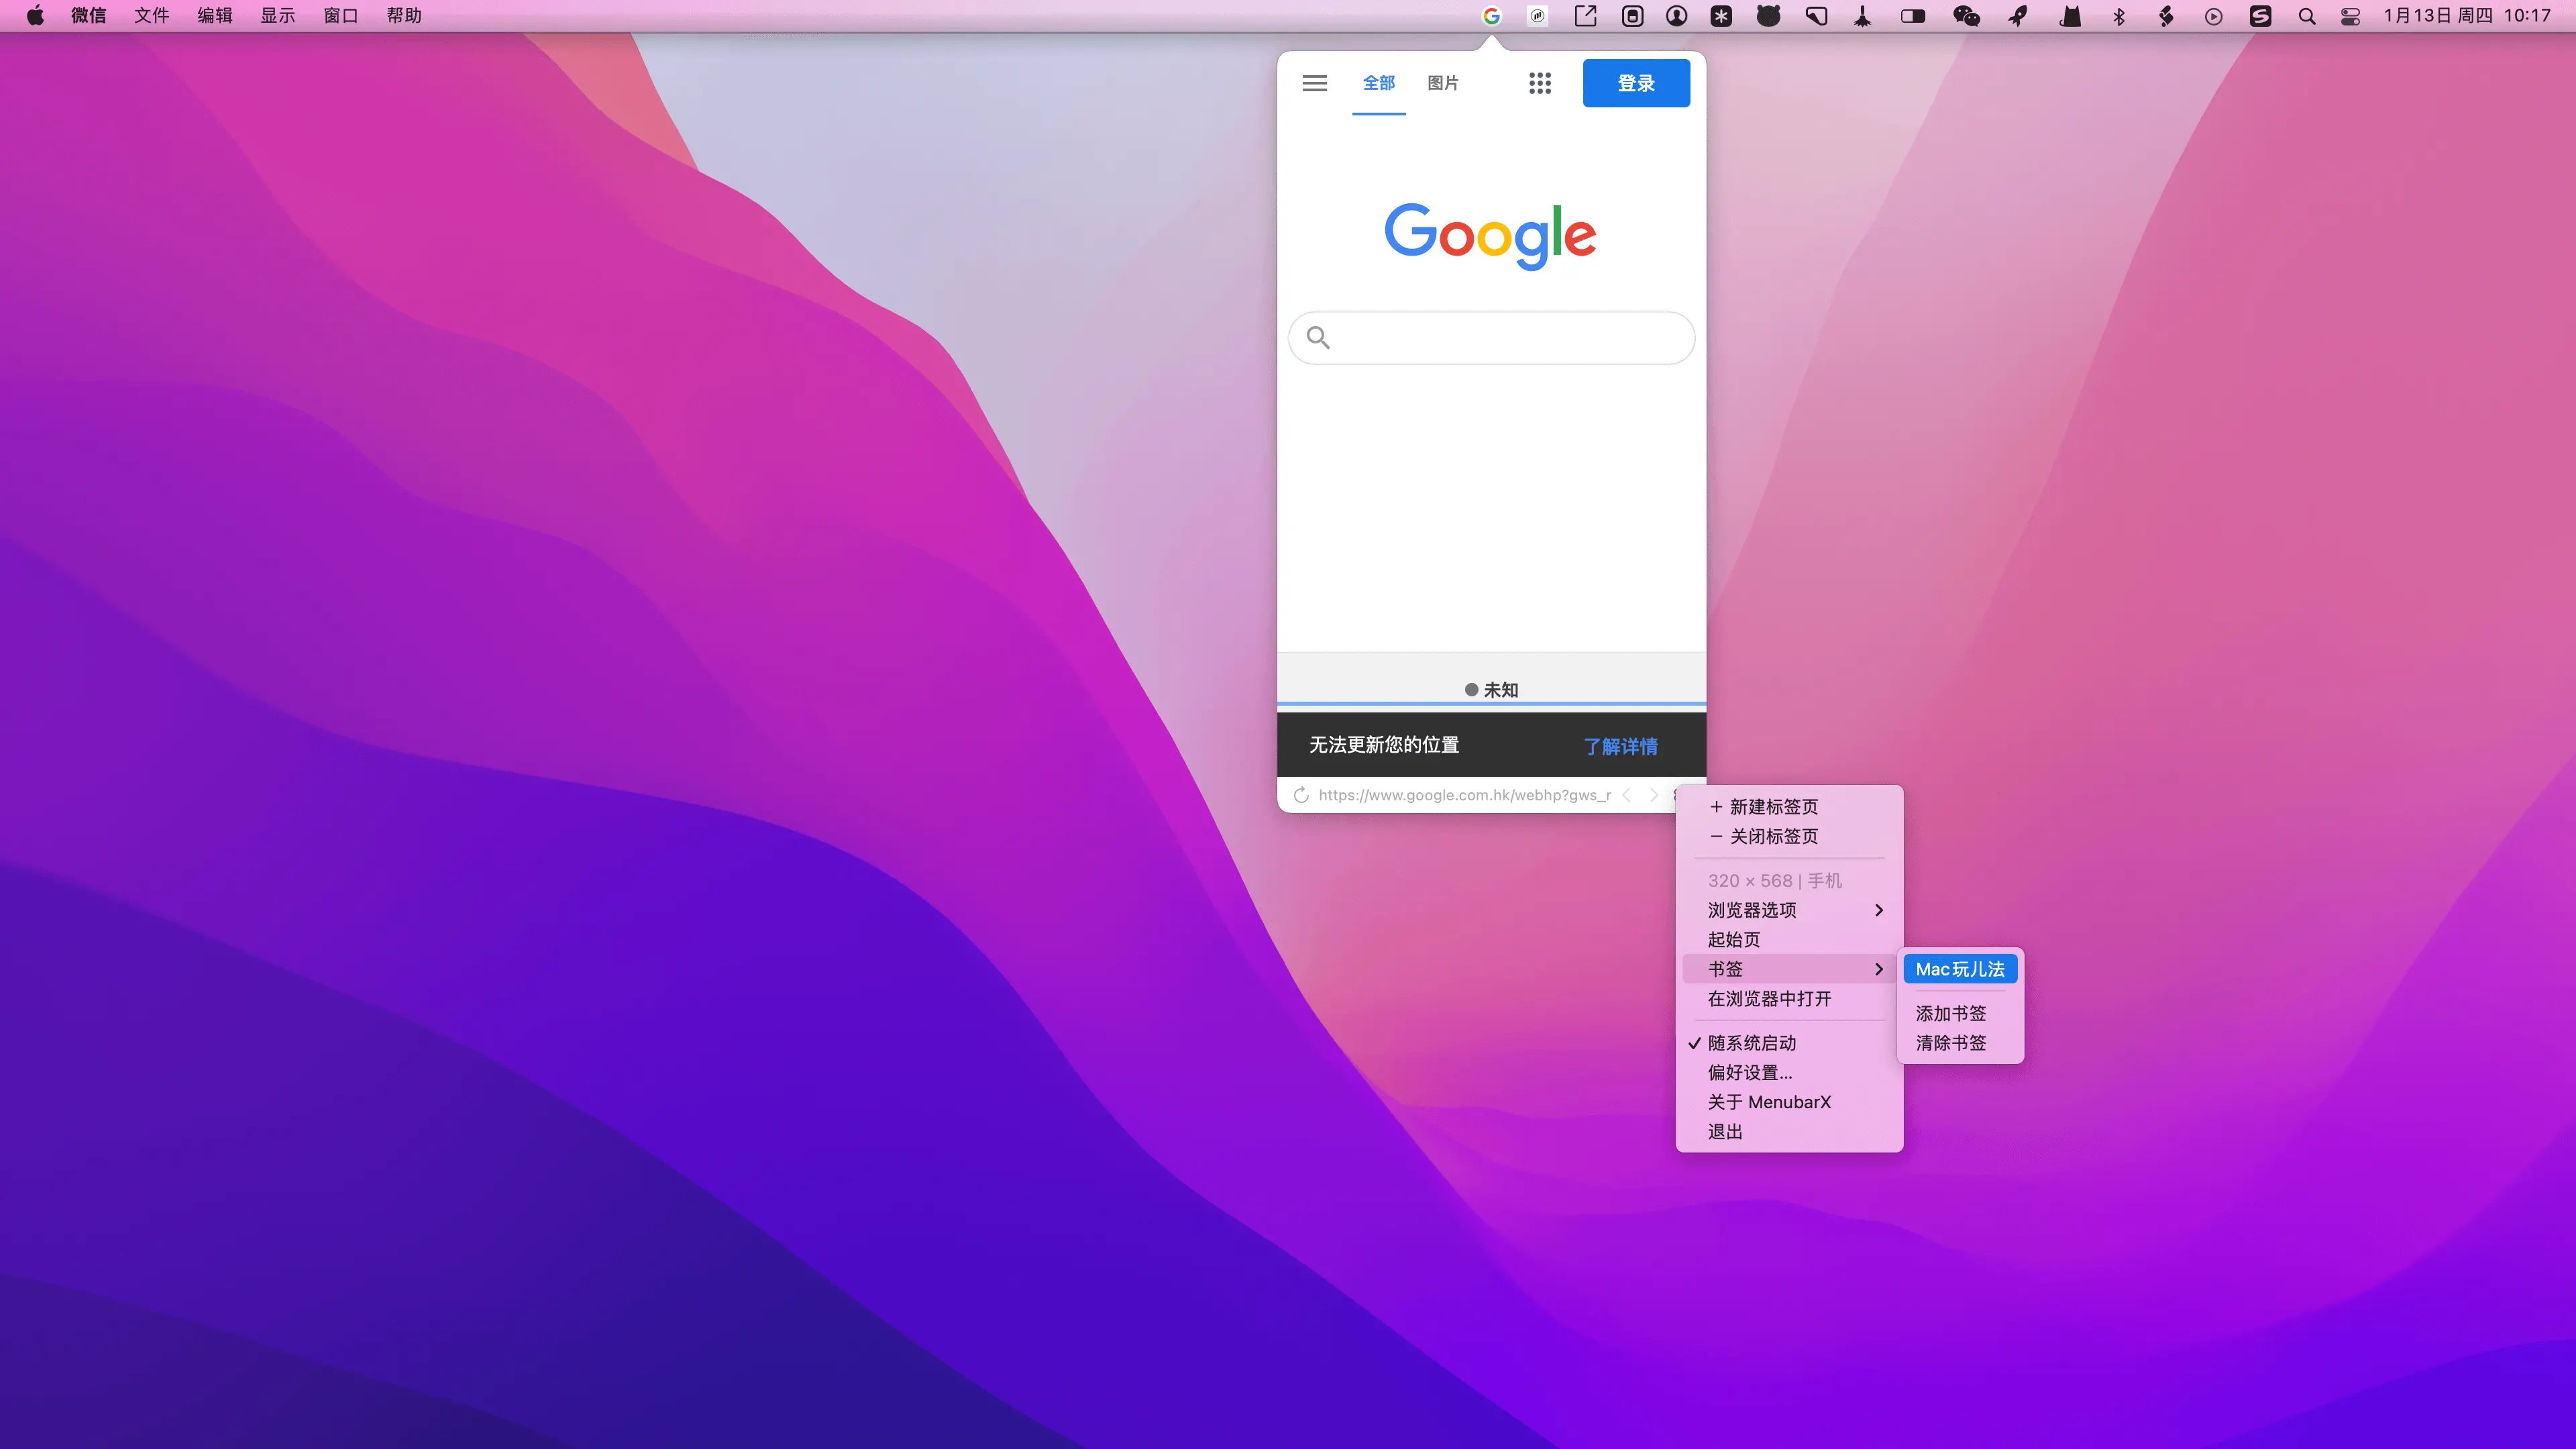This screenshot has width=2576, height=1449.
Task: Click the broom cleaner icon in menu bar
Action: click(1862, 16)
